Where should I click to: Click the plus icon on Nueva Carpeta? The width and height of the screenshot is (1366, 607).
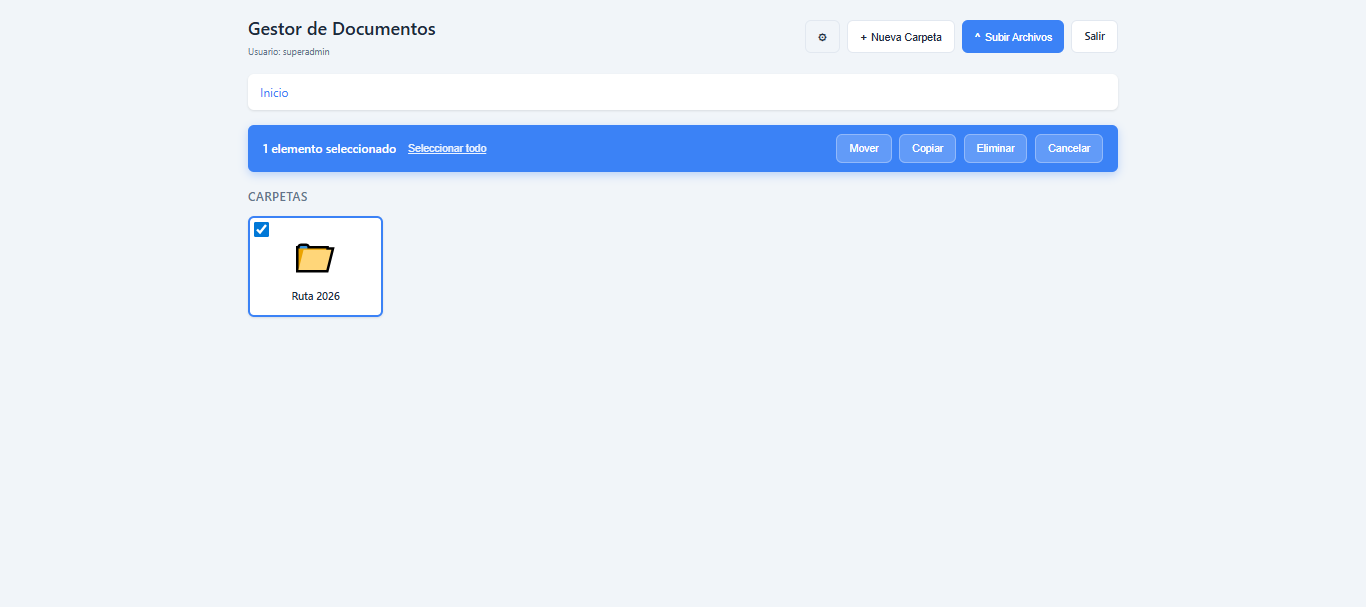click(864, 37)
